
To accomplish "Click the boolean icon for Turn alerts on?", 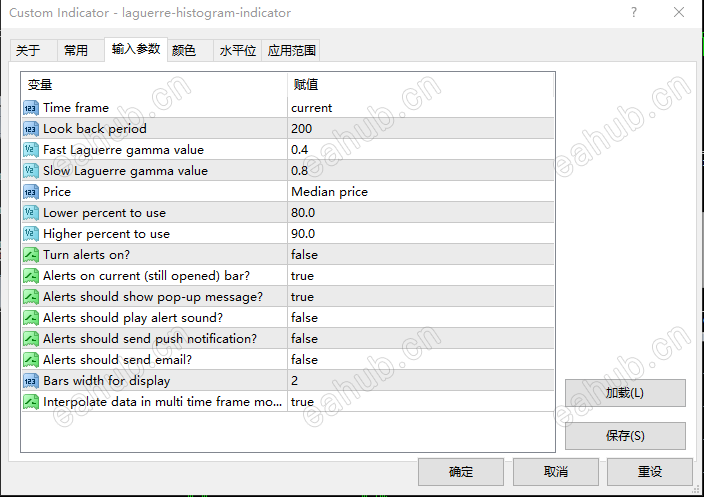I will click(x=31, y=255).
